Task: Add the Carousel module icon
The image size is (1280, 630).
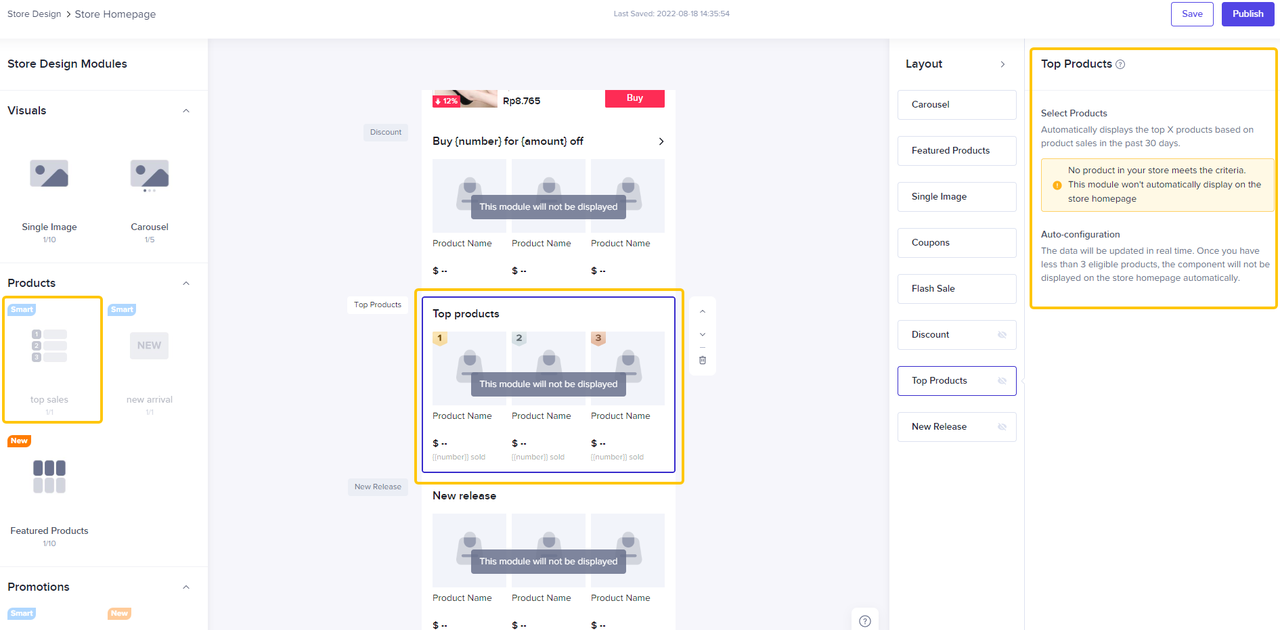Action: pyautogui.click(x=149, y=175)
